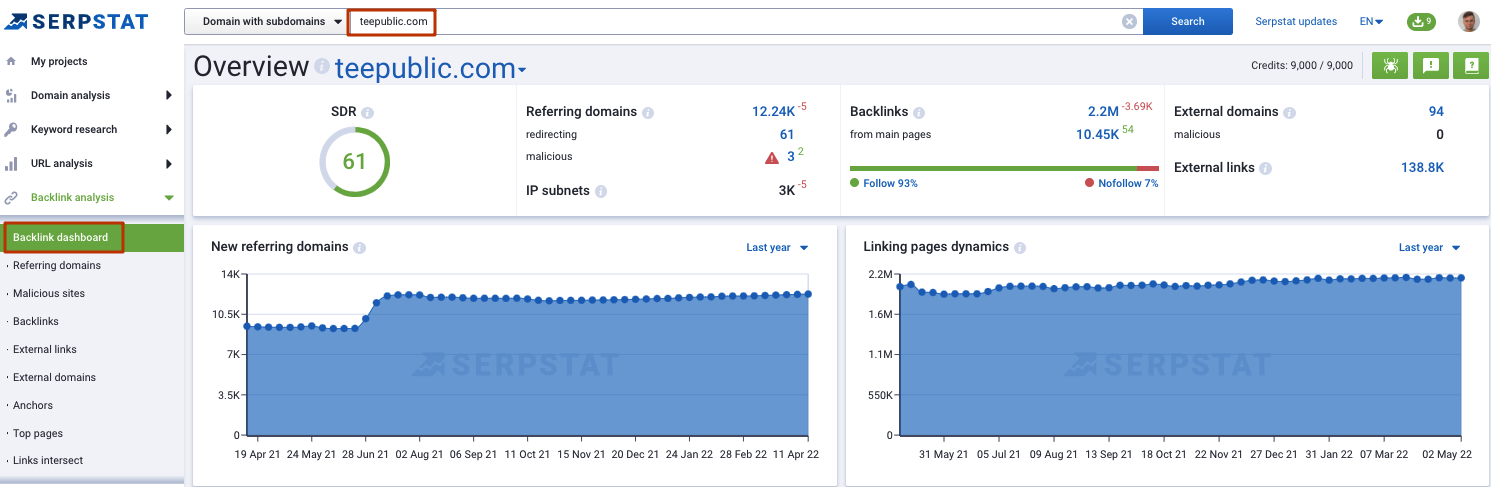1491x487 pixels.
Task: Open the teepublic.com domain dropdown in heading
Action: point(430,68)
